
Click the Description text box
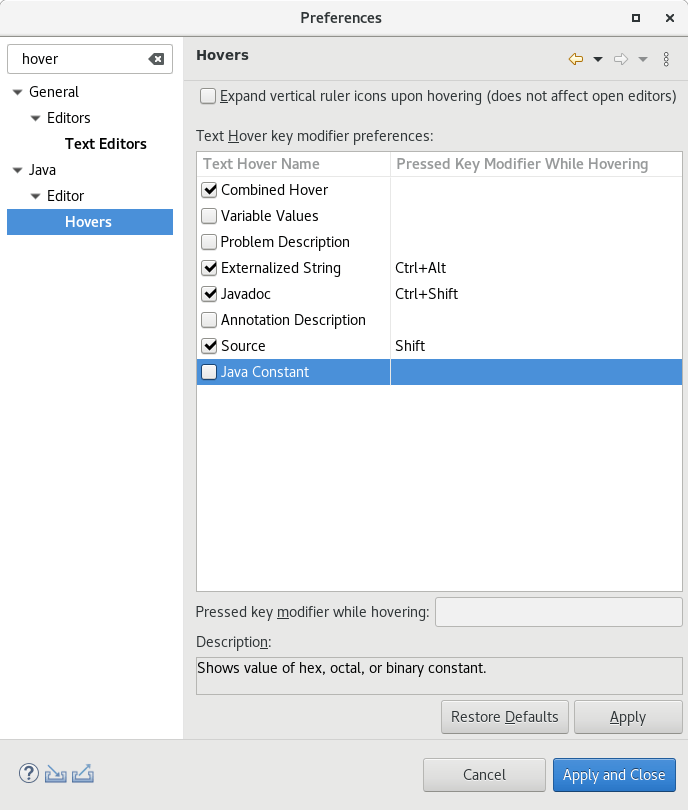click(x=439, y=676)
